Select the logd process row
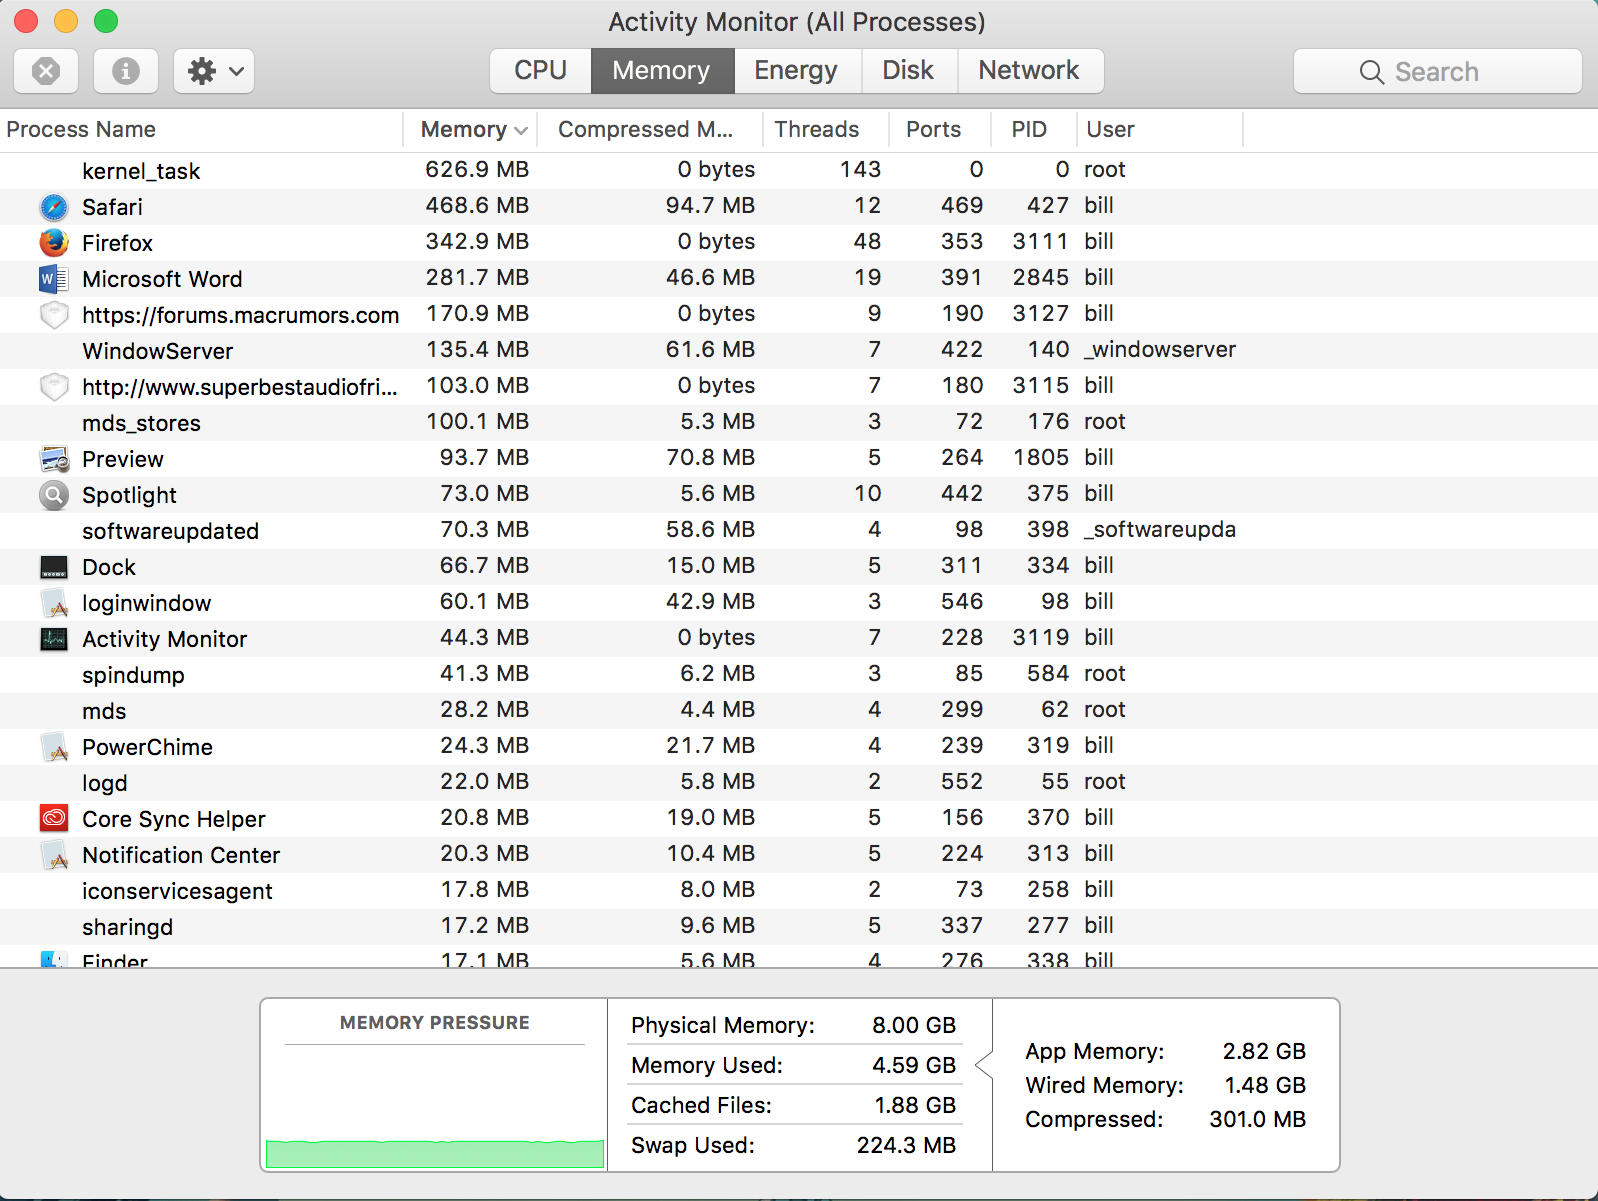Screen dimensions: 1598x1201 tap(799, 783)
